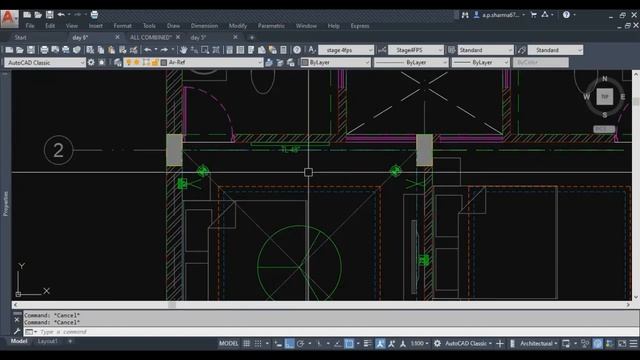Toggle lineweight display in status bar

coord(367,344)
